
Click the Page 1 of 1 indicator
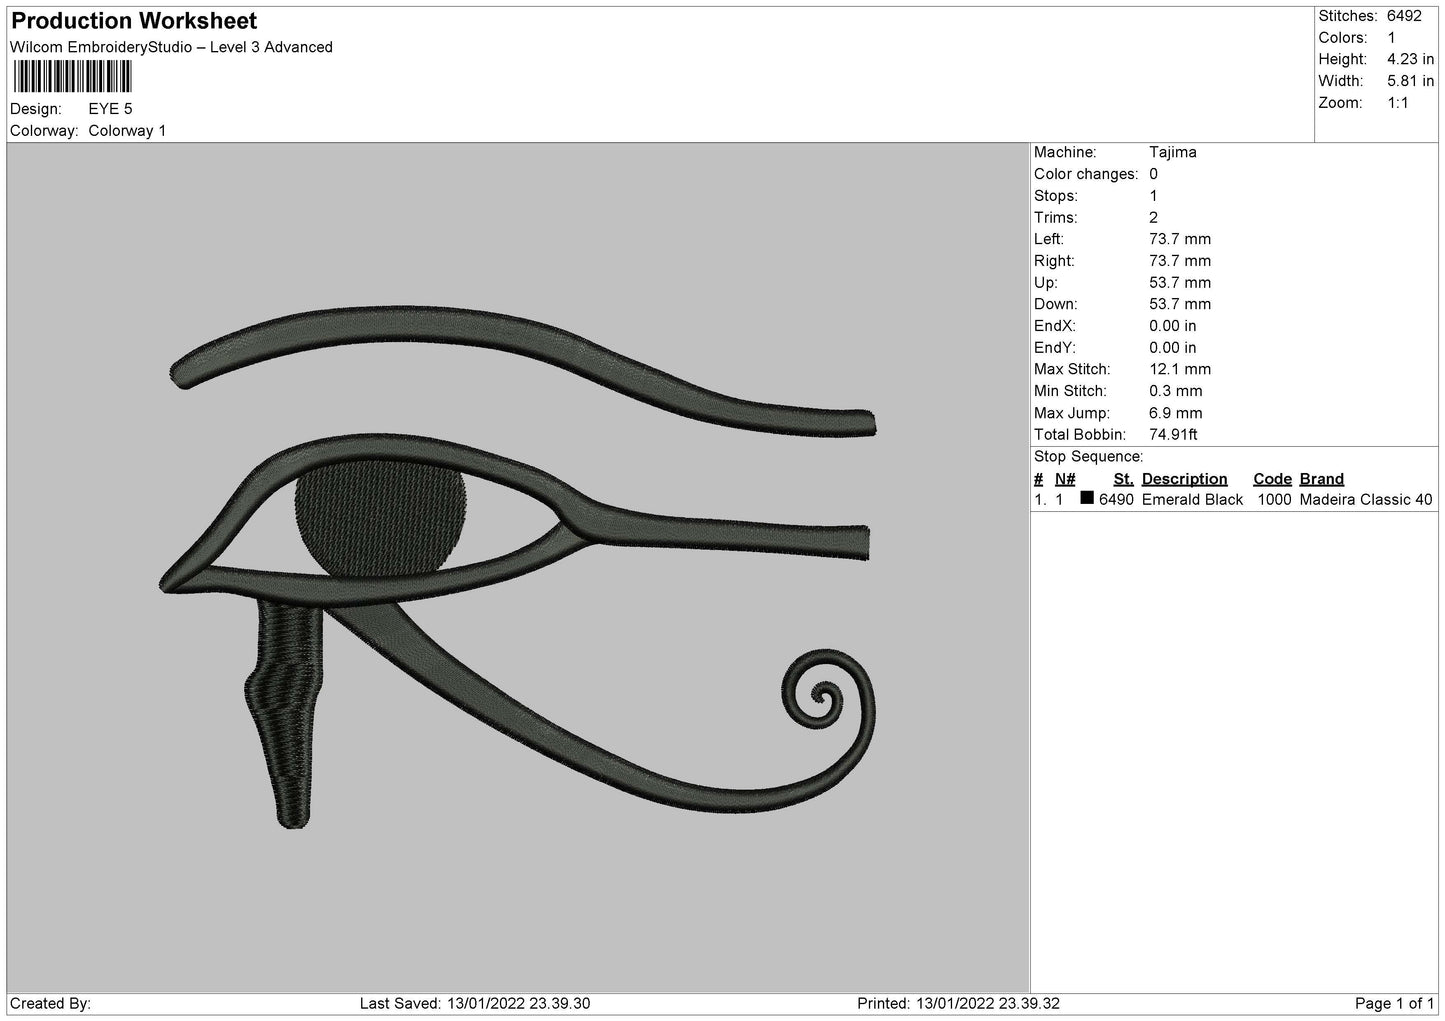coord(1394,1004)
